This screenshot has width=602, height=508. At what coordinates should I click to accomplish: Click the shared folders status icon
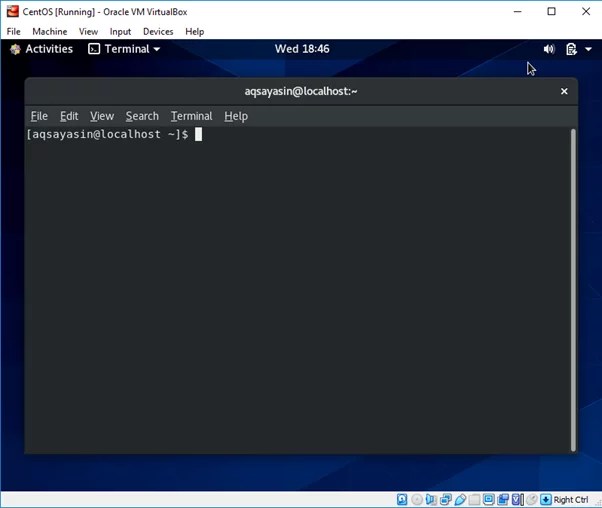pyautogui.click(x=474, y=499)
